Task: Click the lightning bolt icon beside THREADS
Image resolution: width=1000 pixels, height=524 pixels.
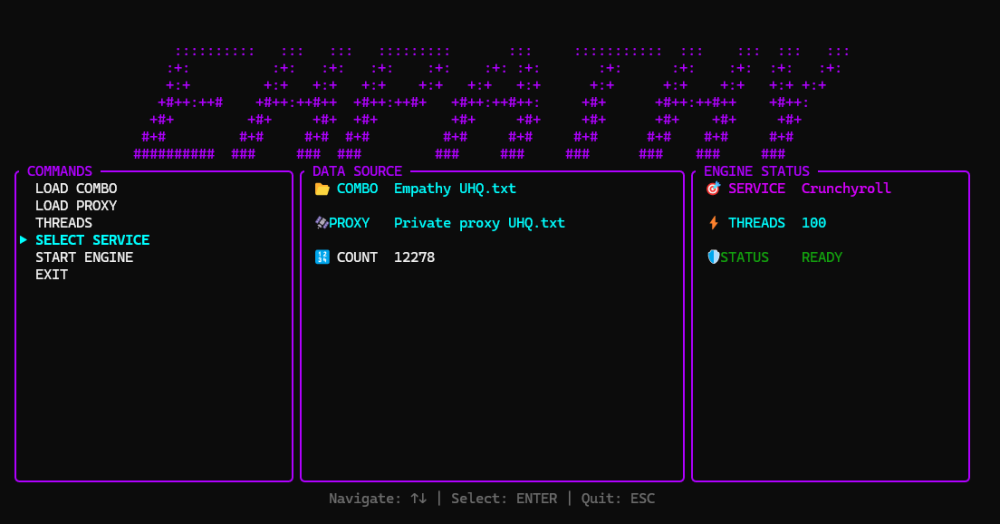Action: (x=714, y=223)
